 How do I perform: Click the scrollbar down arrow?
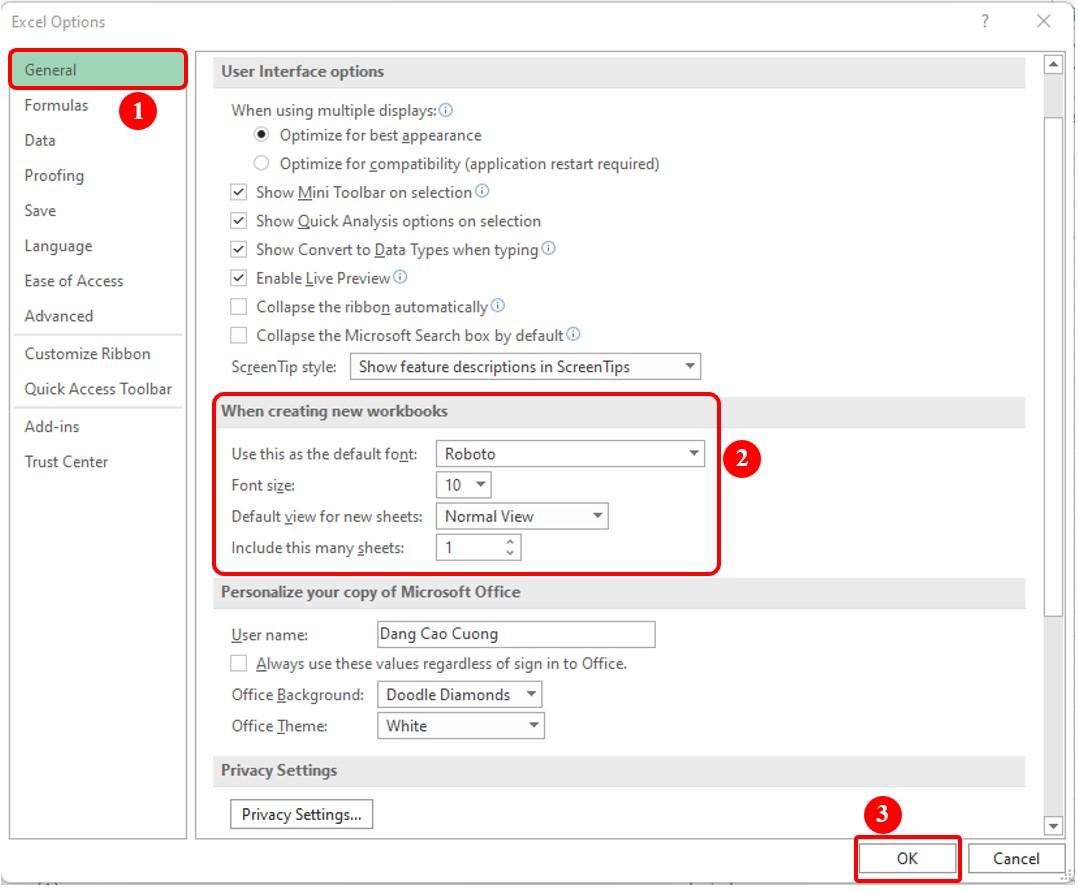[x=1053, y=825]
